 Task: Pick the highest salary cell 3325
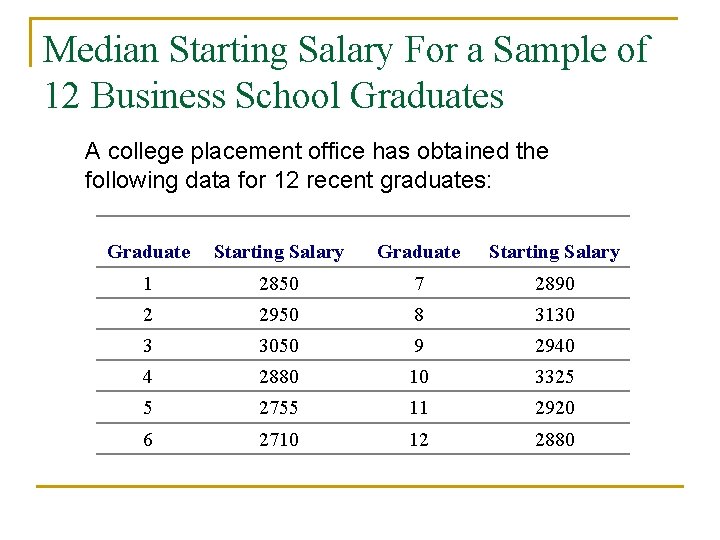(554, 377)
